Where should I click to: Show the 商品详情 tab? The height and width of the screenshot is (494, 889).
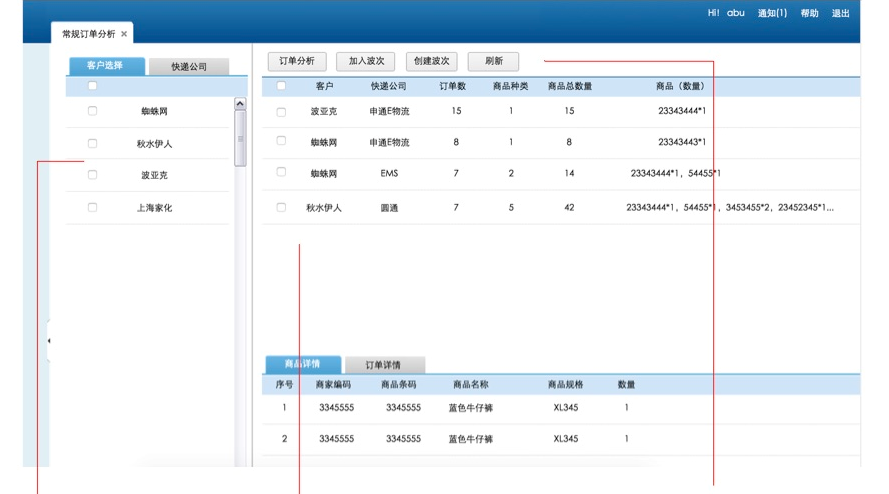(302, 364)
